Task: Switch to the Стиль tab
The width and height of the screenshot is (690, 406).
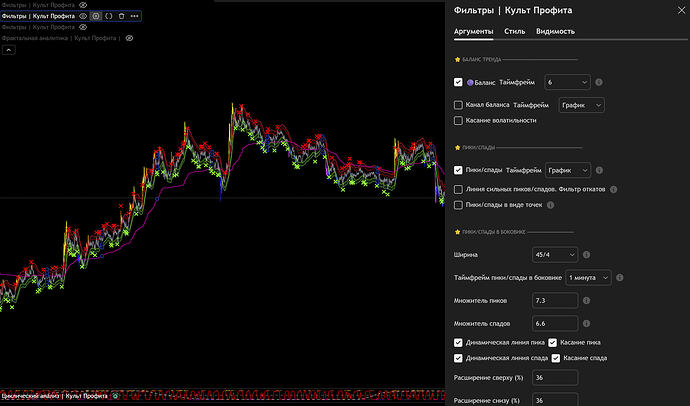Action: point(515,31)
